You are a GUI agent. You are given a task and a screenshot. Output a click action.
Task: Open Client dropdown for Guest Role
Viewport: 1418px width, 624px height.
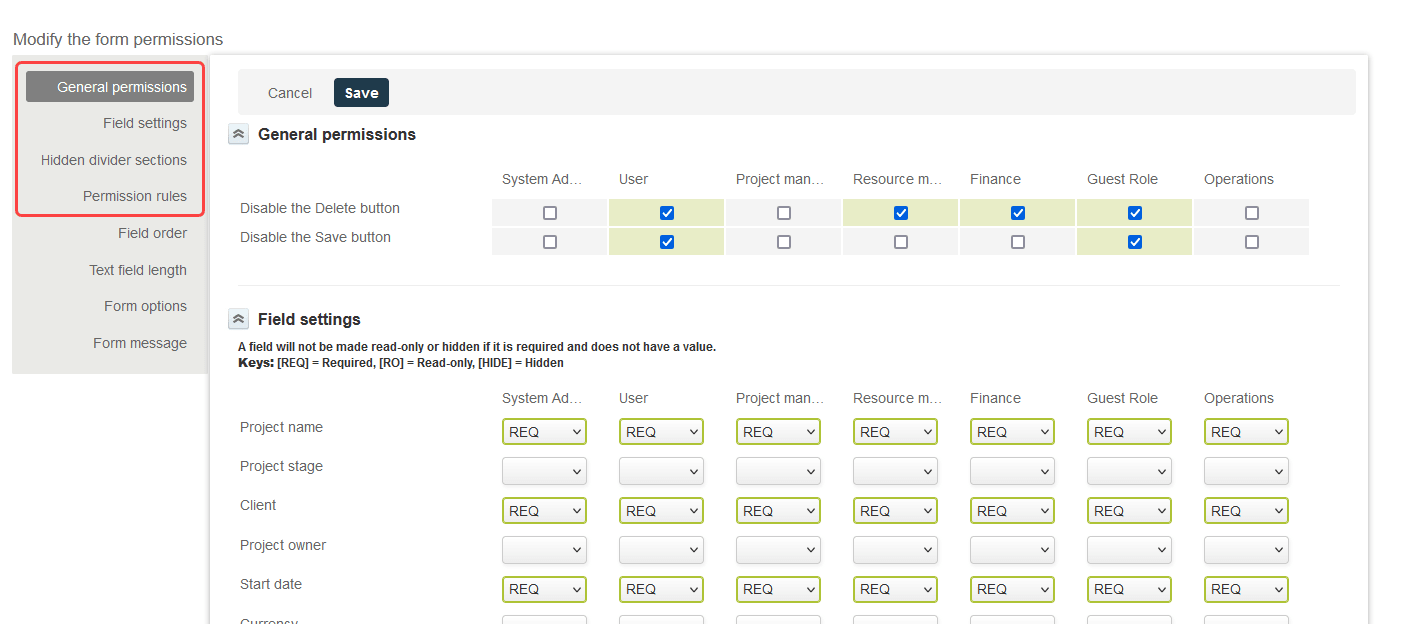tap(1129, 511)
